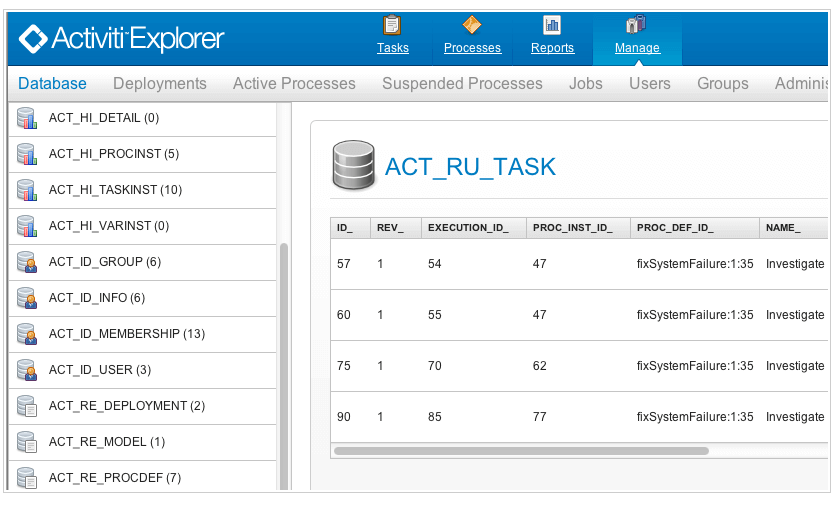Select ACT_RE_PROCDEF (7) table

(x=142, y=477)
